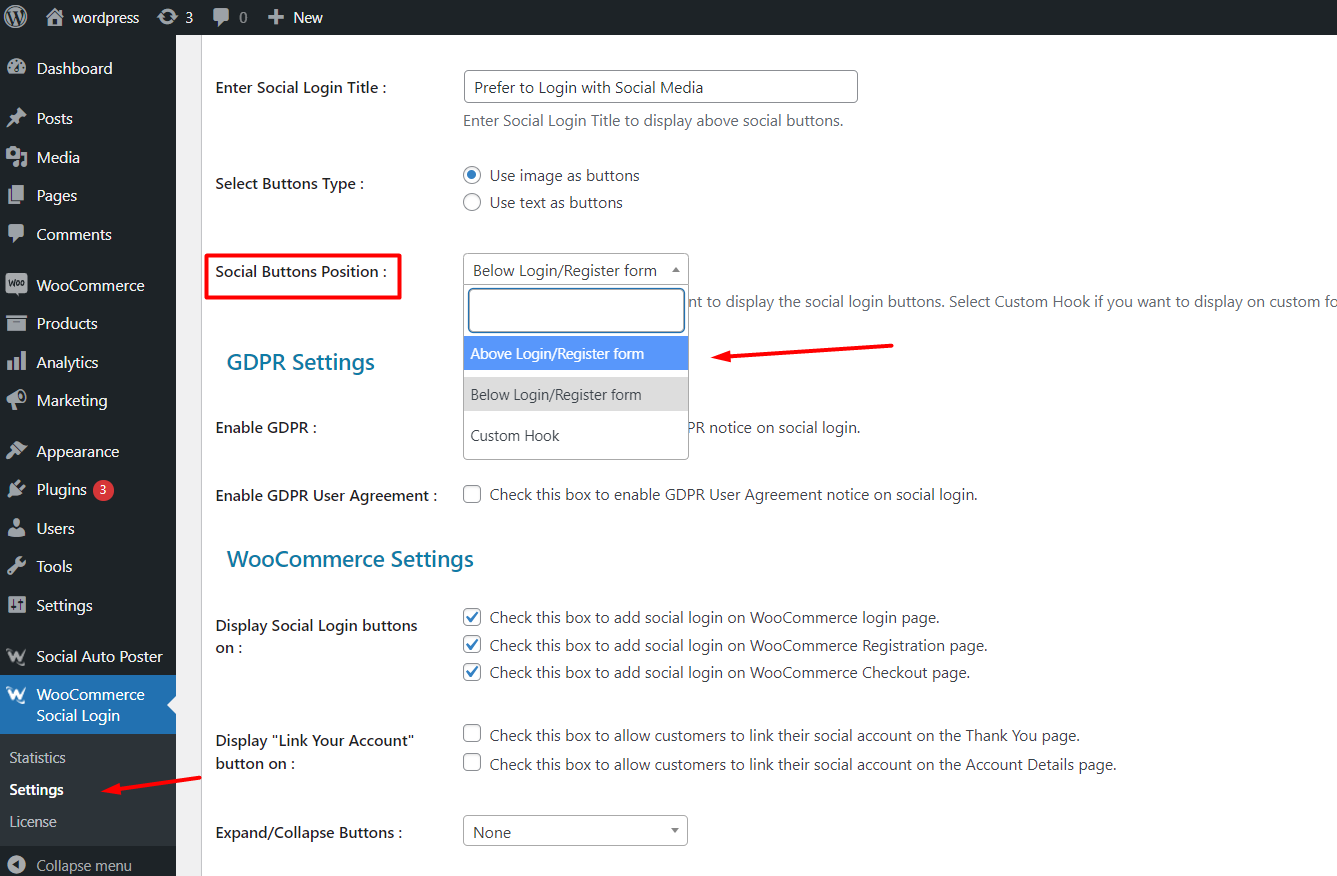Click the home site icon beside wordpress
This screenshot has height=876, width=1337.
click(55, 17)
